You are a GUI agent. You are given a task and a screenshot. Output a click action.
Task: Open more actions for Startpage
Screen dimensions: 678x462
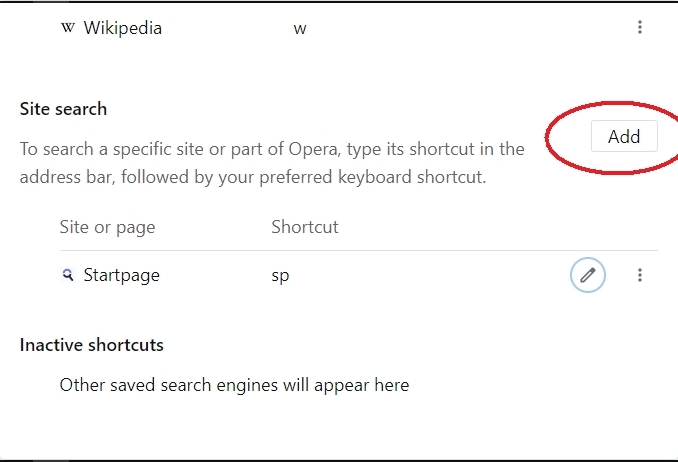[x=640, y=275]
